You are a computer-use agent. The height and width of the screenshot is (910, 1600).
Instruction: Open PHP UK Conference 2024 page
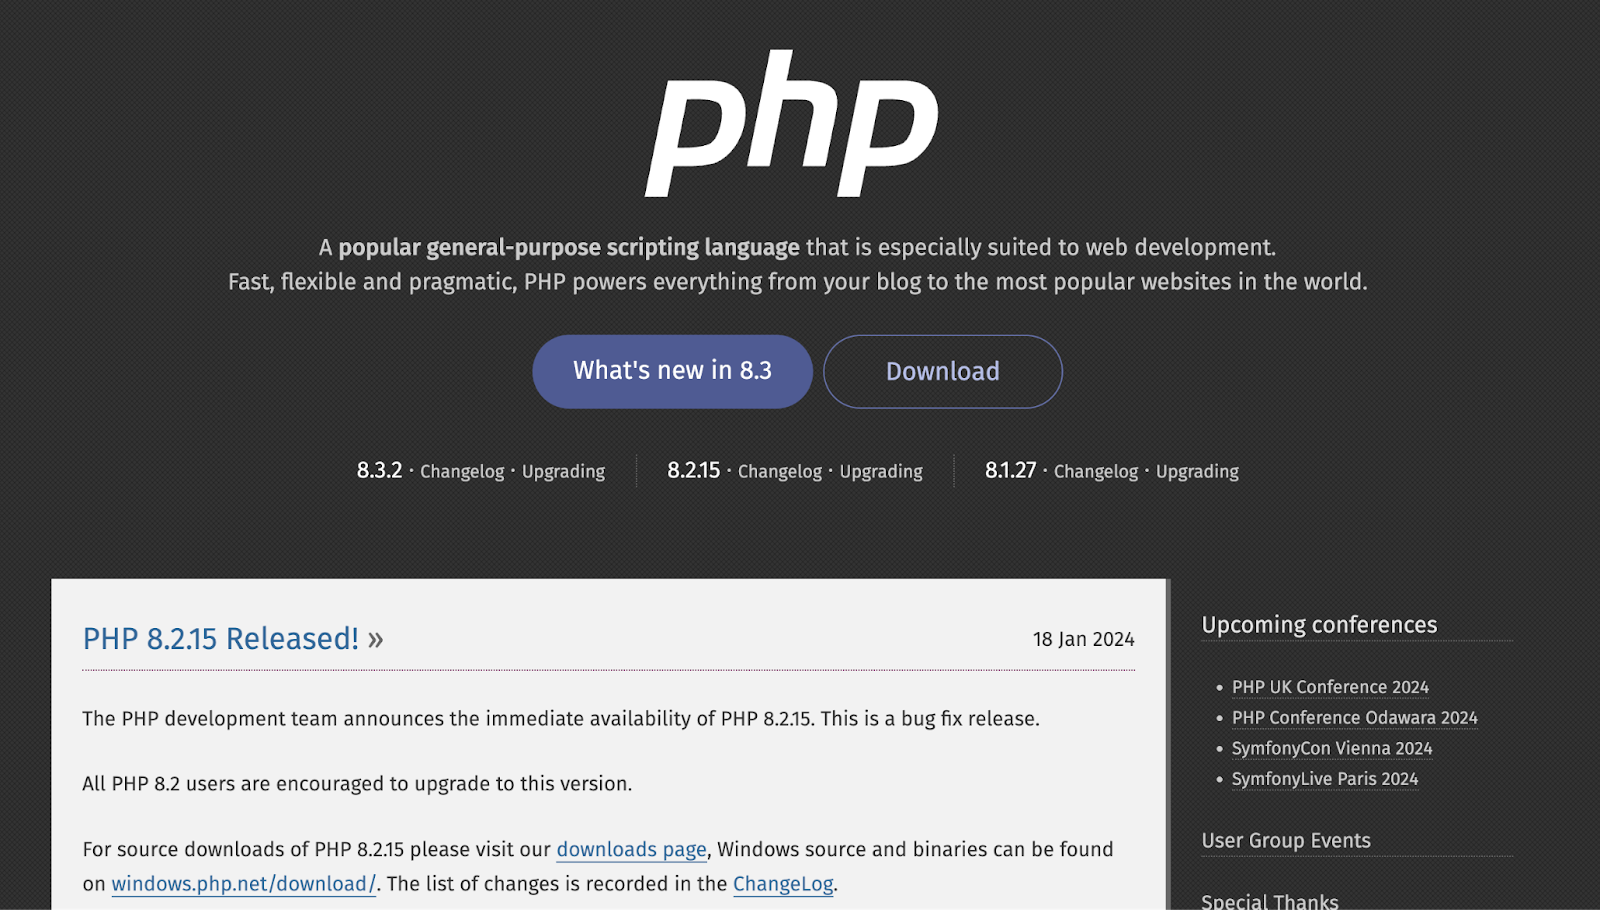[x=1329, y=687]
